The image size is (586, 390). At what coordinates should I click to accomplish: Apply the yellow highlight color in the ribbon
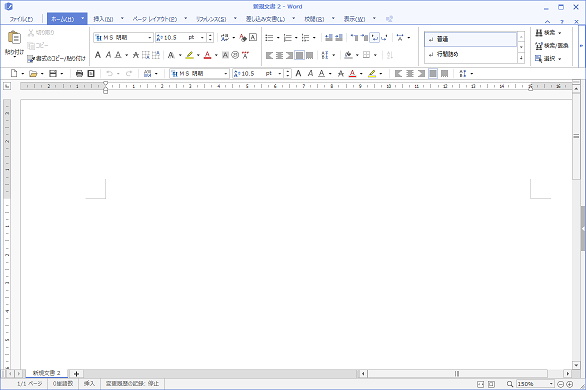(x=189, y=55)
